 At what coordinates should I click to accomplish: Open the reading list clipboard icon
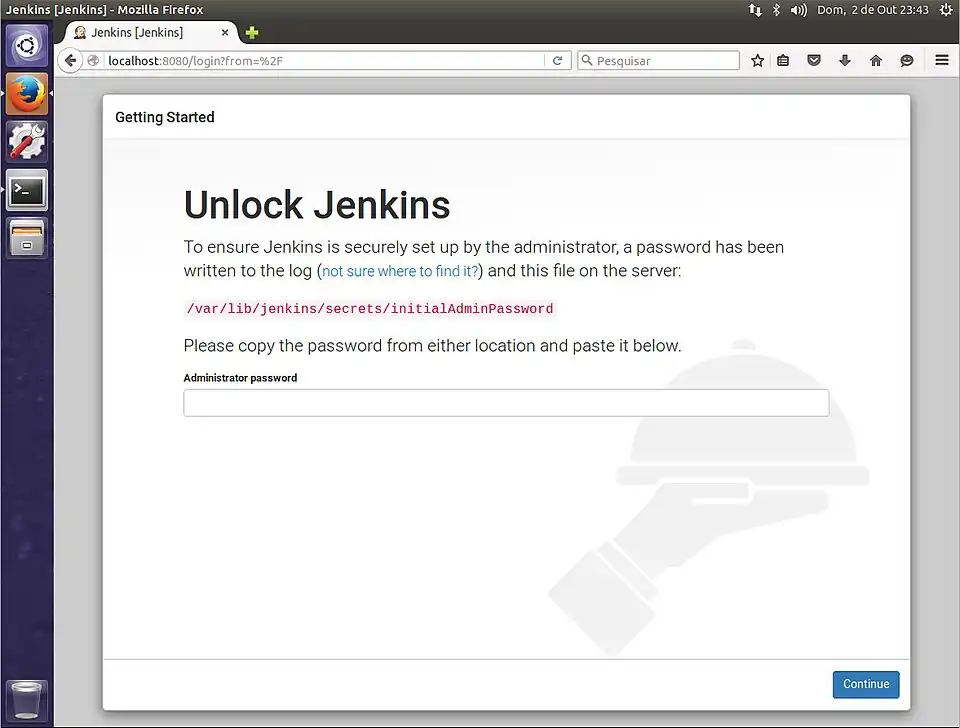point(783,60)
